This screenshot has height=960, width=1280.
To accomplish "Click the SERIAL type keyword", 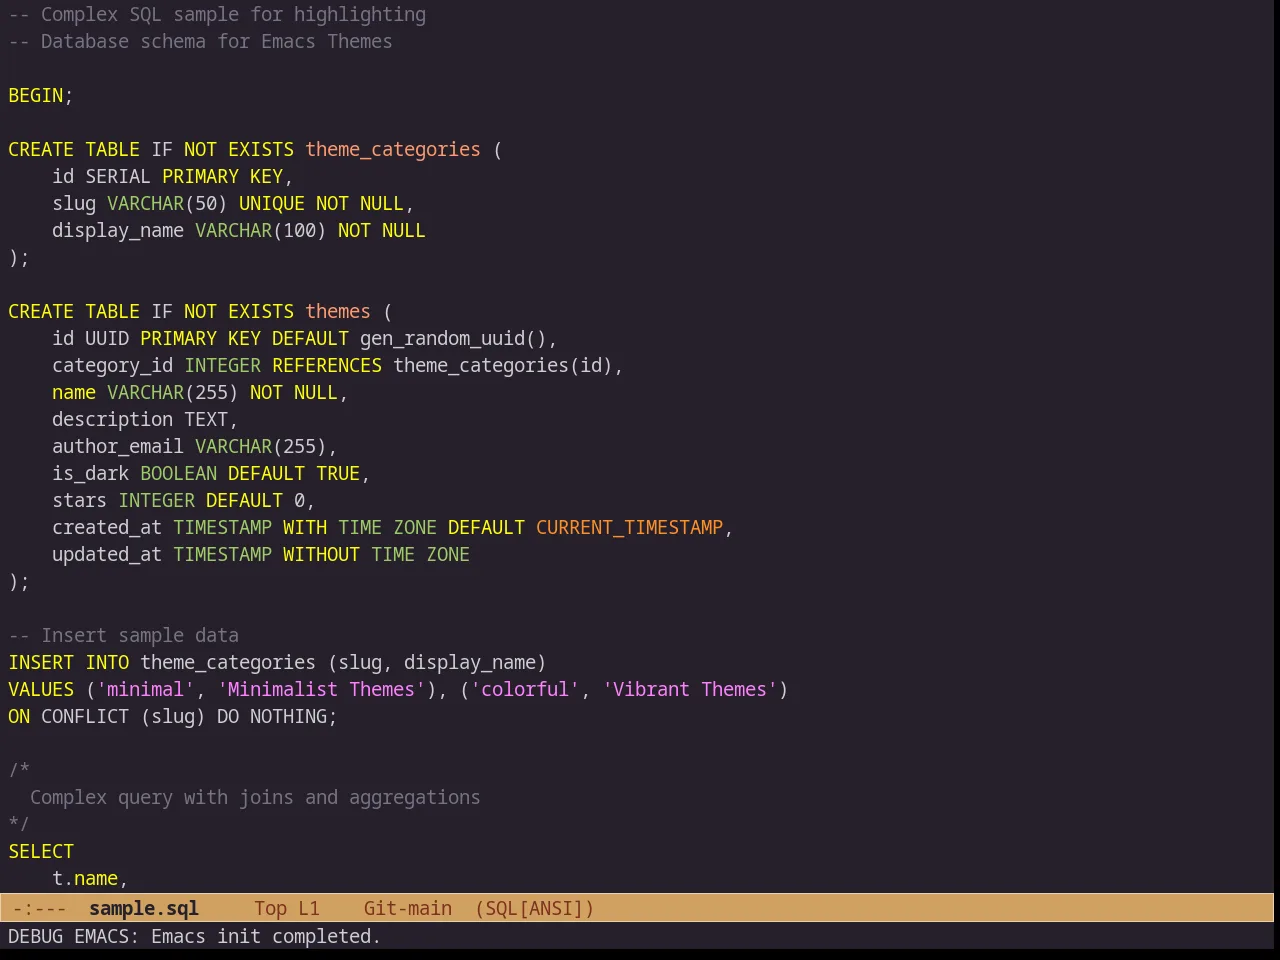I will pyautogui.click(x=118, y=176).
